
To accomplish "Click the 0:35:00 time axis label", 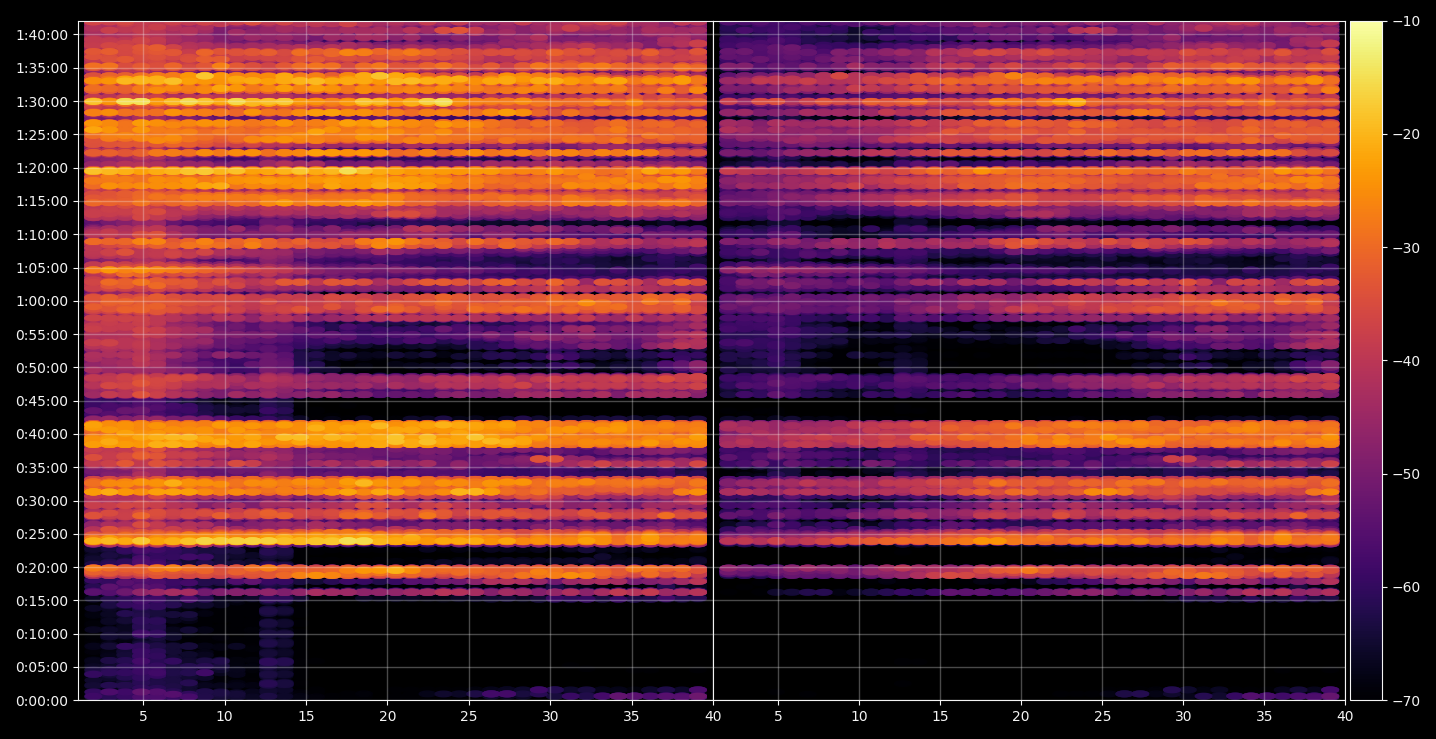I will point(42,468).
